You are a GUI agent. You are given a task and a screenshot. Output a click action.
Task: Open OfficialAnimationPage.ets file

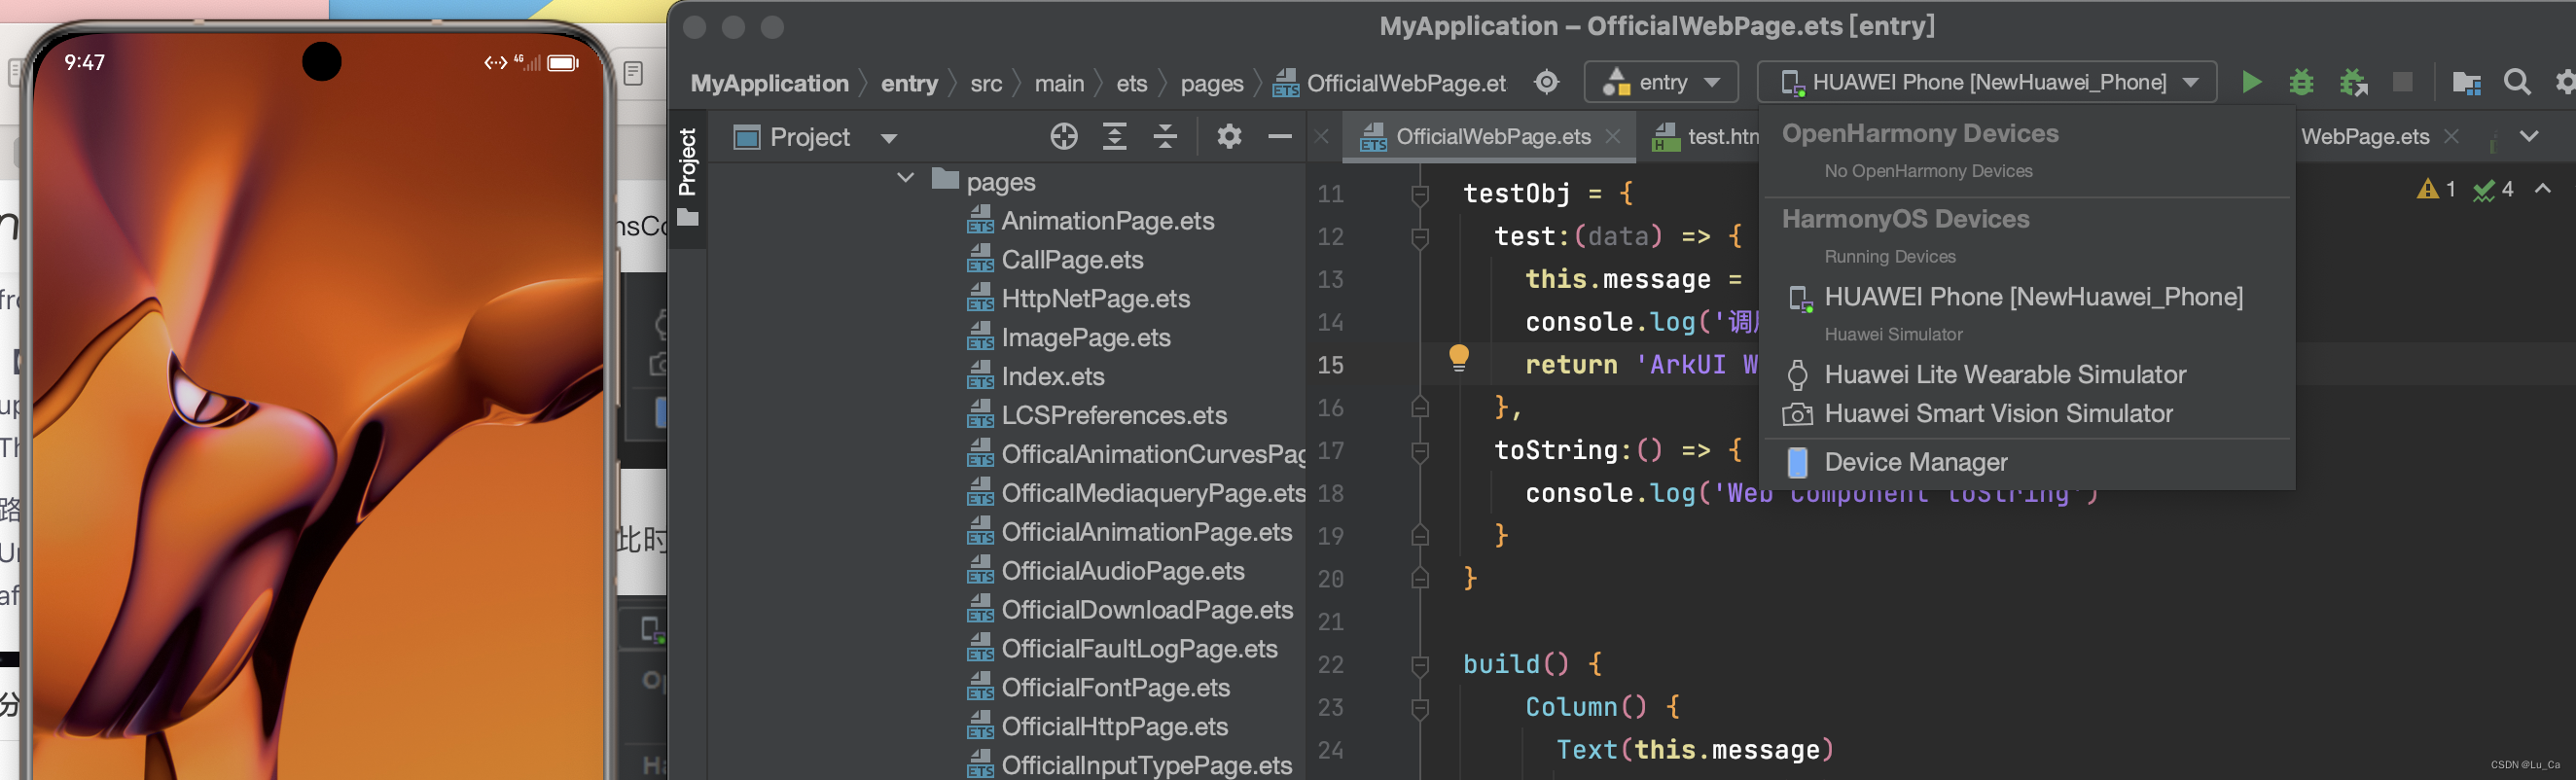coord(1129,533)
